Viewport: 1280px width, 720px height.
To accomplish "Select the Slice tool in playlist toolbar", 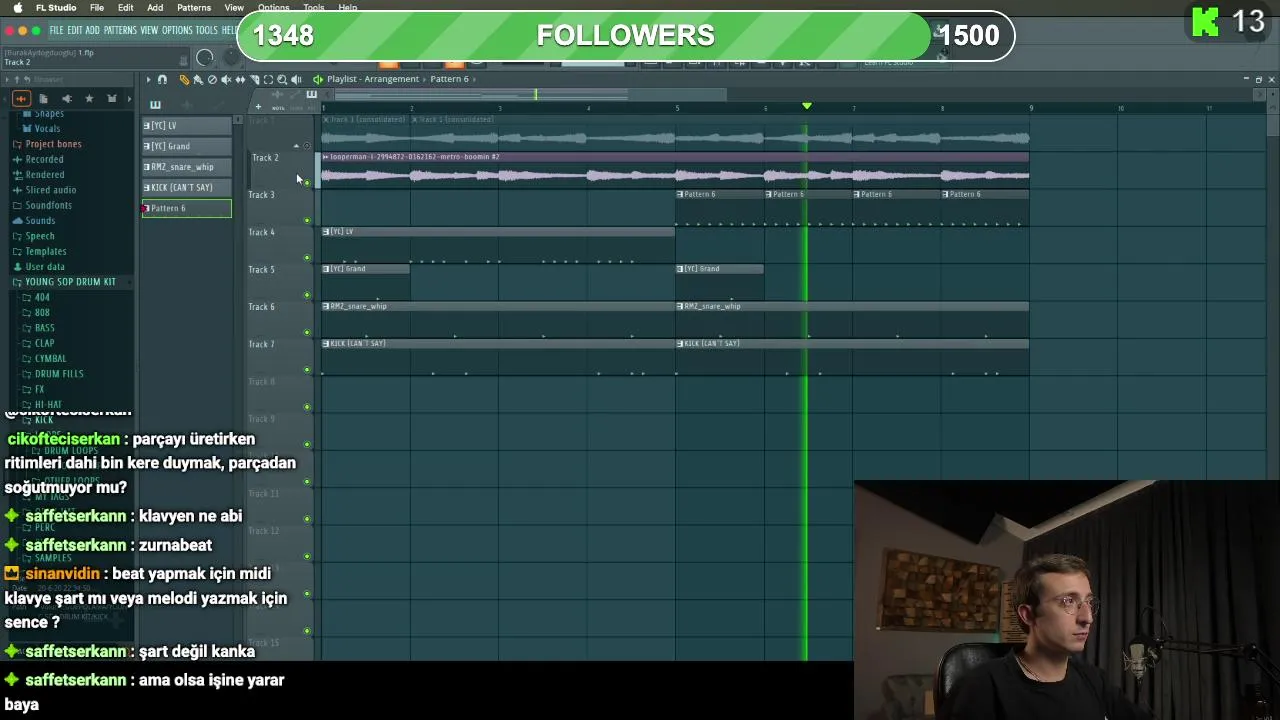I will point(254,80).
